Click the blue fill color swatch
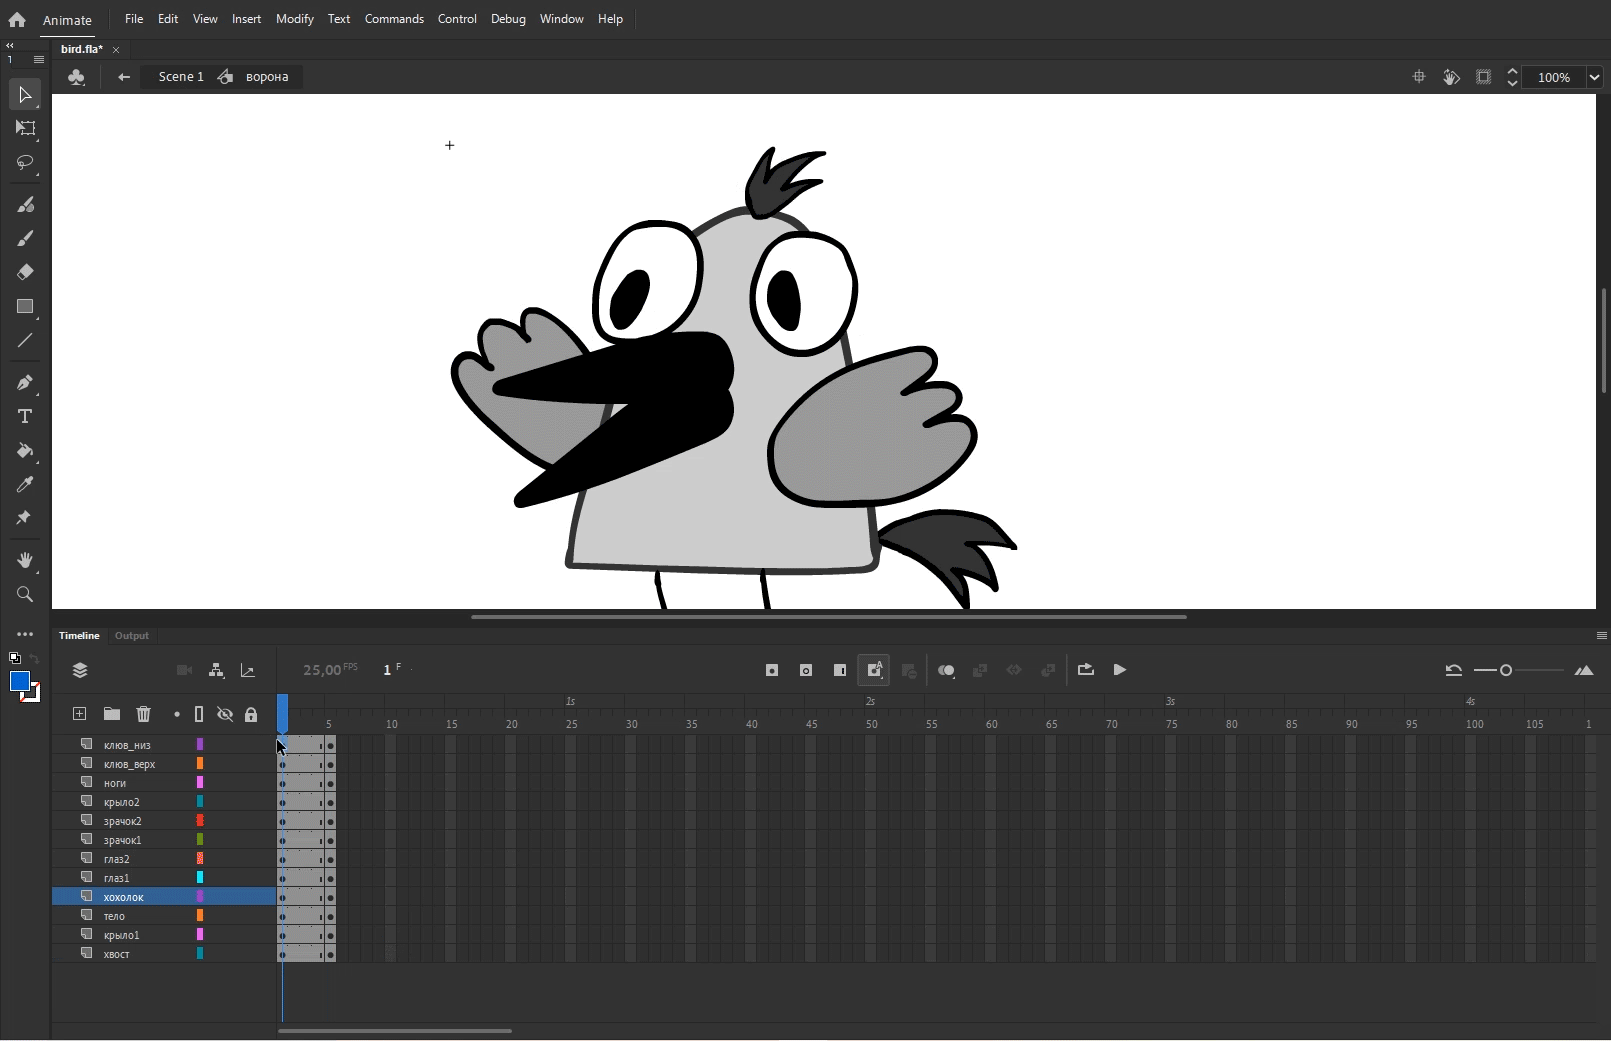The height and width of the screenshot is (1041, 1611). (x=19, y=682)
